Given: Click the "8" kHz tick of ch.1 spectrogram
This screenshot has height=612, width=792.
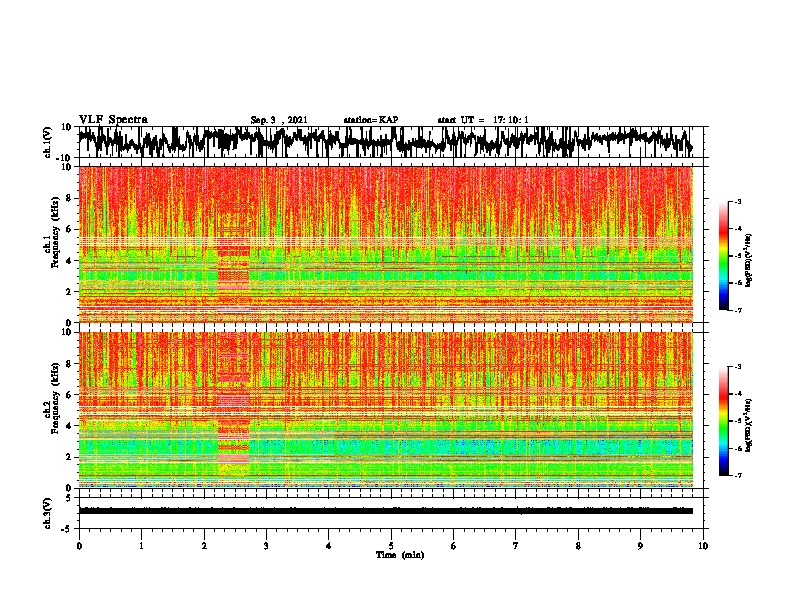Looking at the screenshot, I should [x=69, y=198].
